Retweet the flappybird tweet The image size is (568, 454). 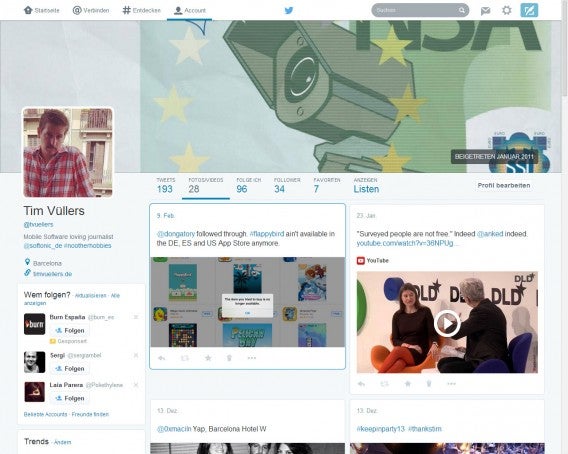click(x=185, y=358)
